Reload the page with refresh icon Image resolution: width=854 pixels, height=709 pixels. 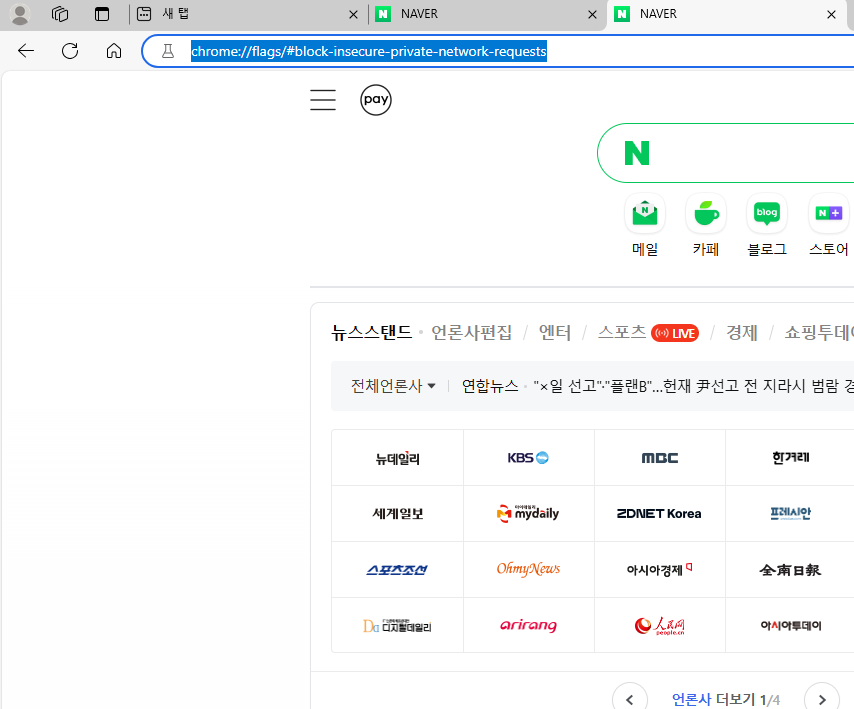(x=70, y=51)
